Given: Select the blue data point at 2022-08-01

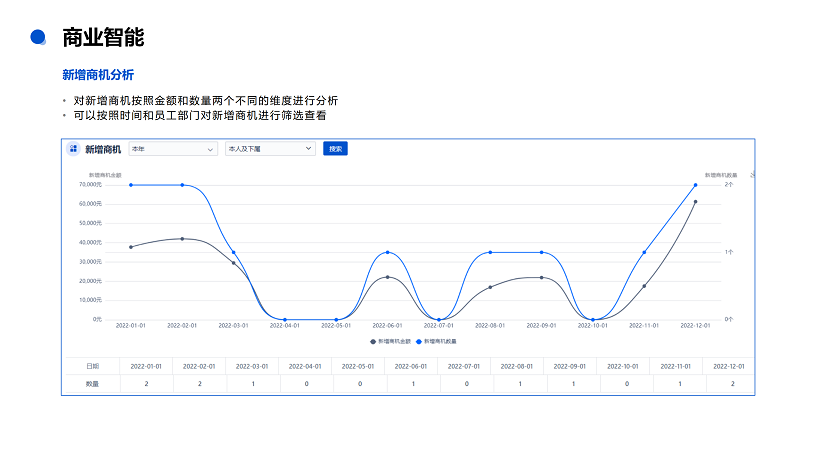Looking at the screenshot, I should [490, 252].
